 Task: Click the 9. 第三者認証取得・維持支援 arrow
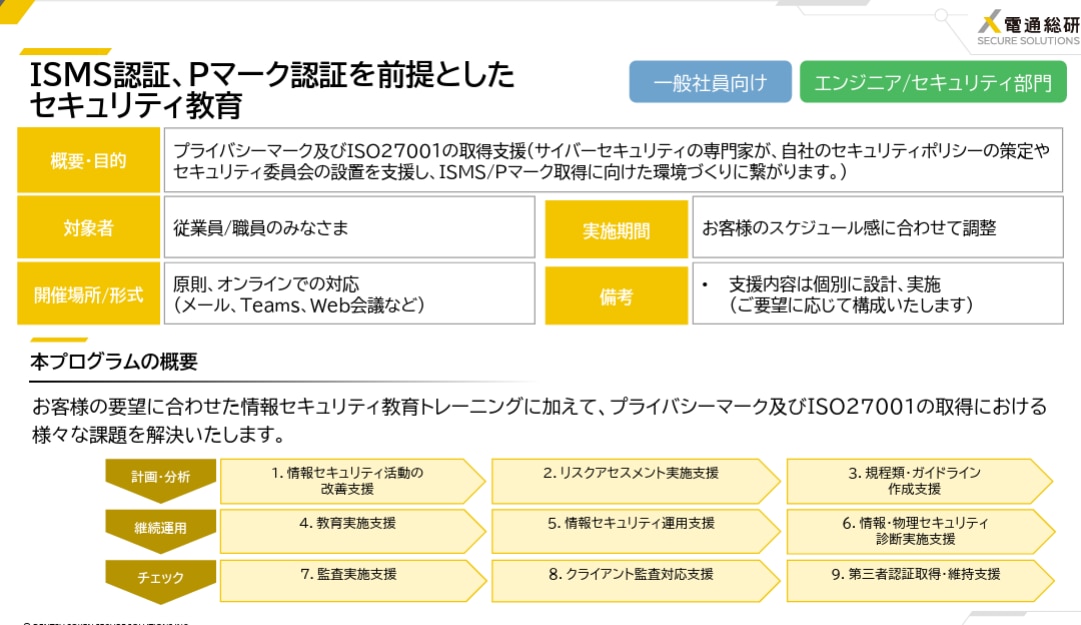click(920, 581)
